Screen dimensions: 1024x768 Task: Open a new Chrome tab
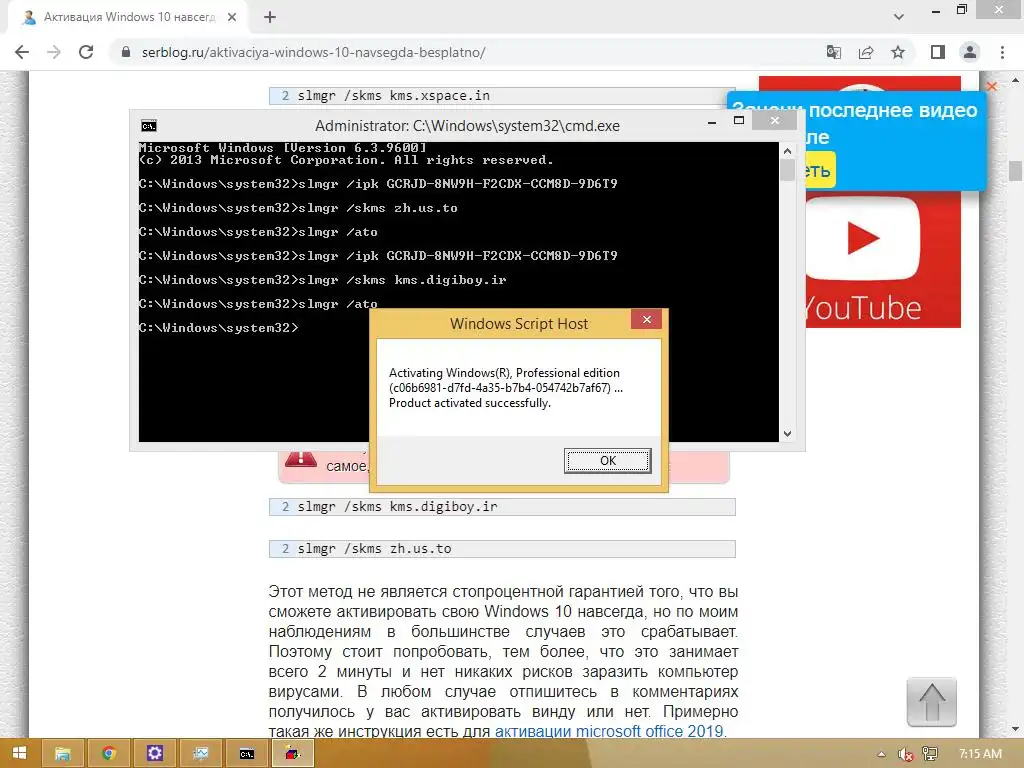point(270,17)
